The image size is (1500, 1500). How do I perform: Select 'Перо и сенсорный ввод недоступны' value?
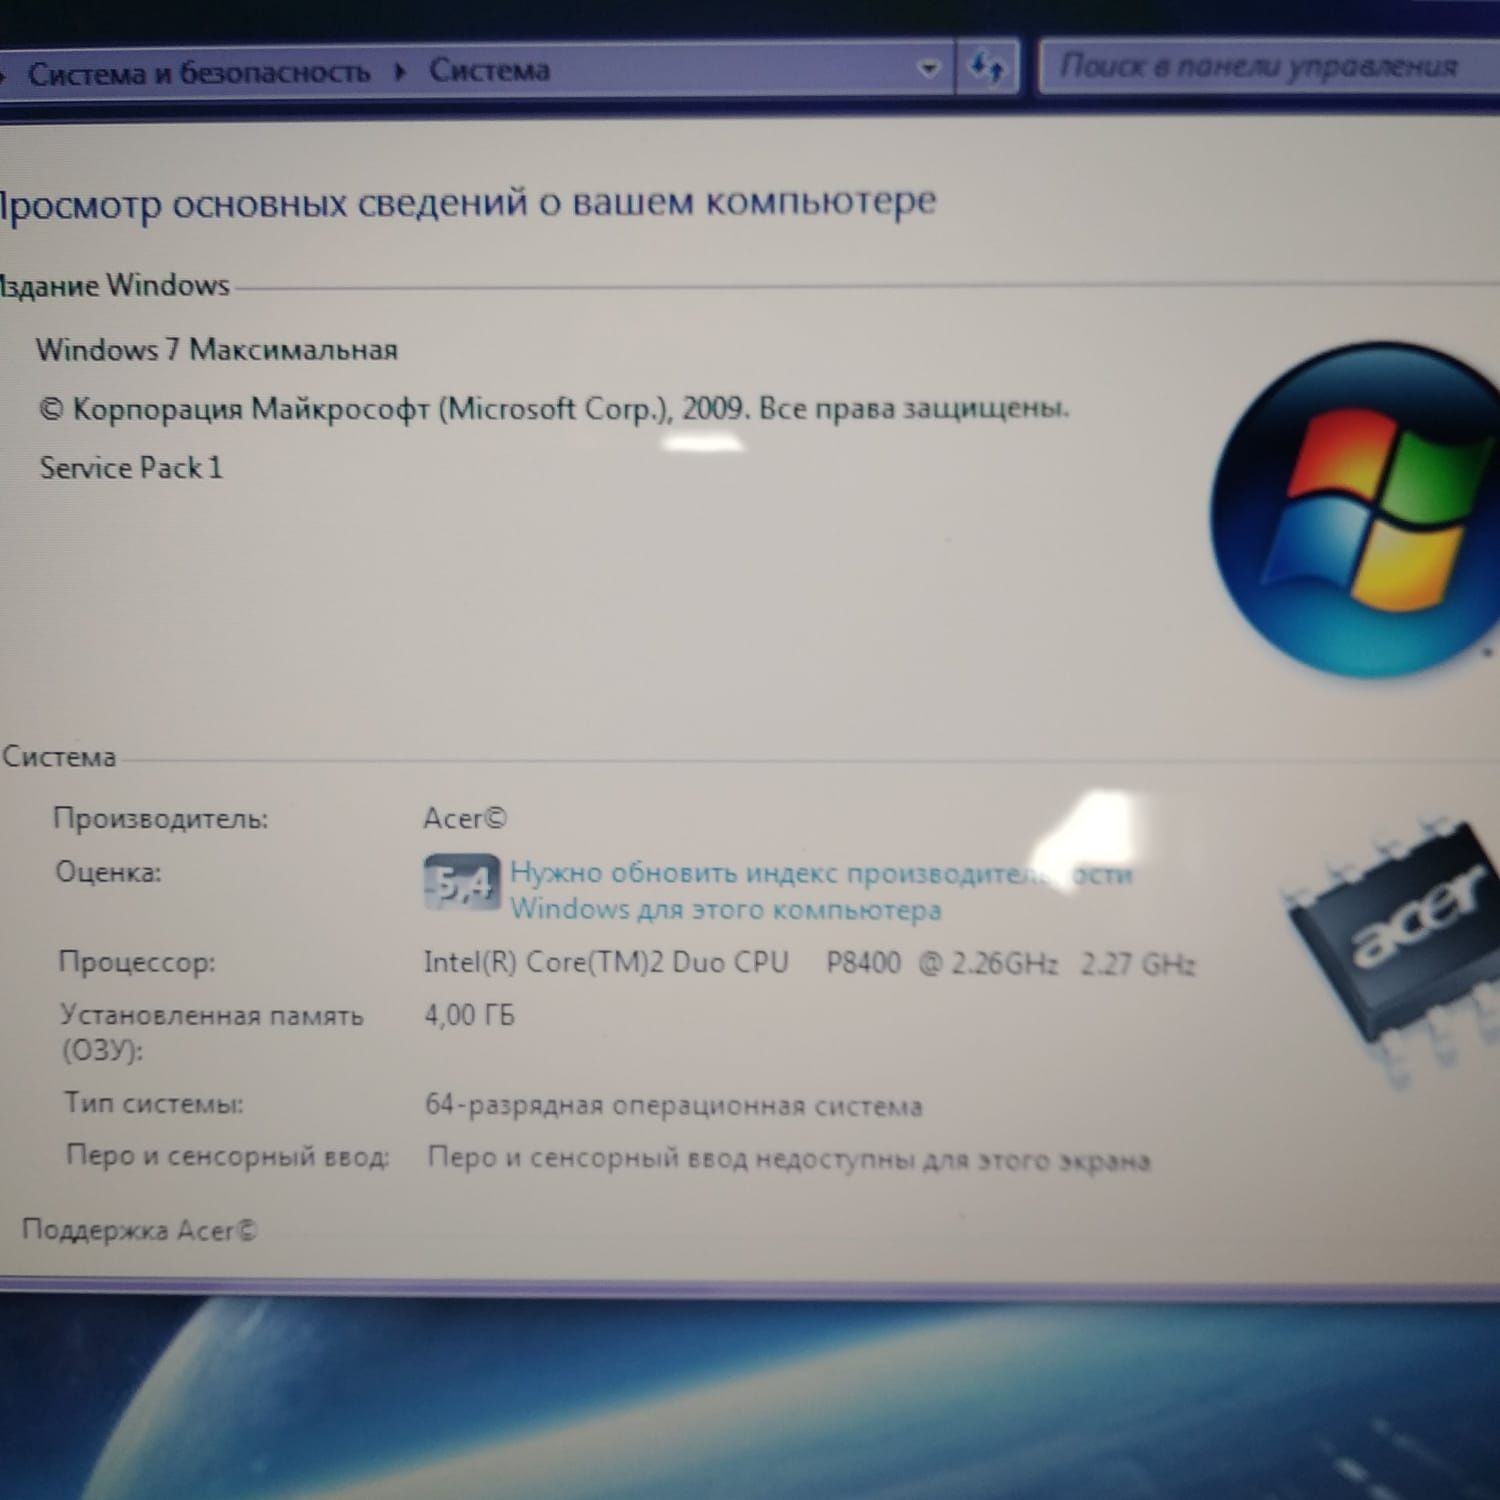[788, 1159]
